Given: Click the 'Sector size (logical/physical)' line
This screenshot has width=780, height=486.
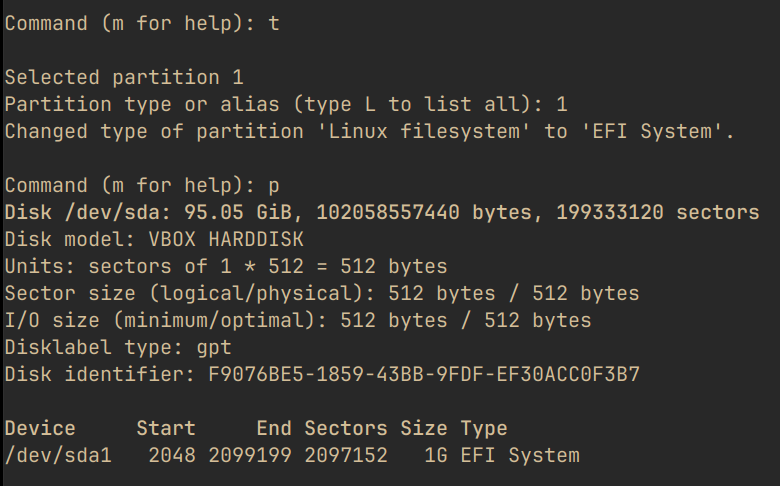Looking at the screenshot, I should tap(322, 294).
